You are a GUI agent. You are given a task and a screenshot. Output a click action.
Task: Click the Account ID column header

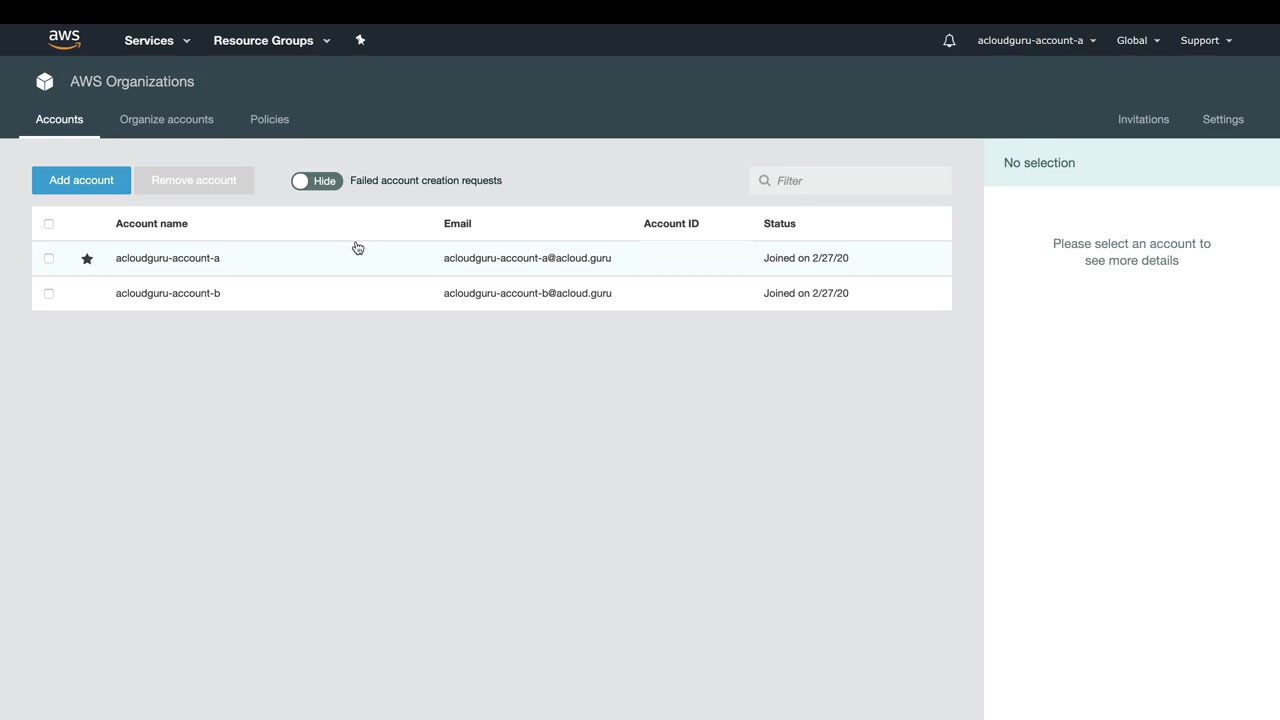671,224
